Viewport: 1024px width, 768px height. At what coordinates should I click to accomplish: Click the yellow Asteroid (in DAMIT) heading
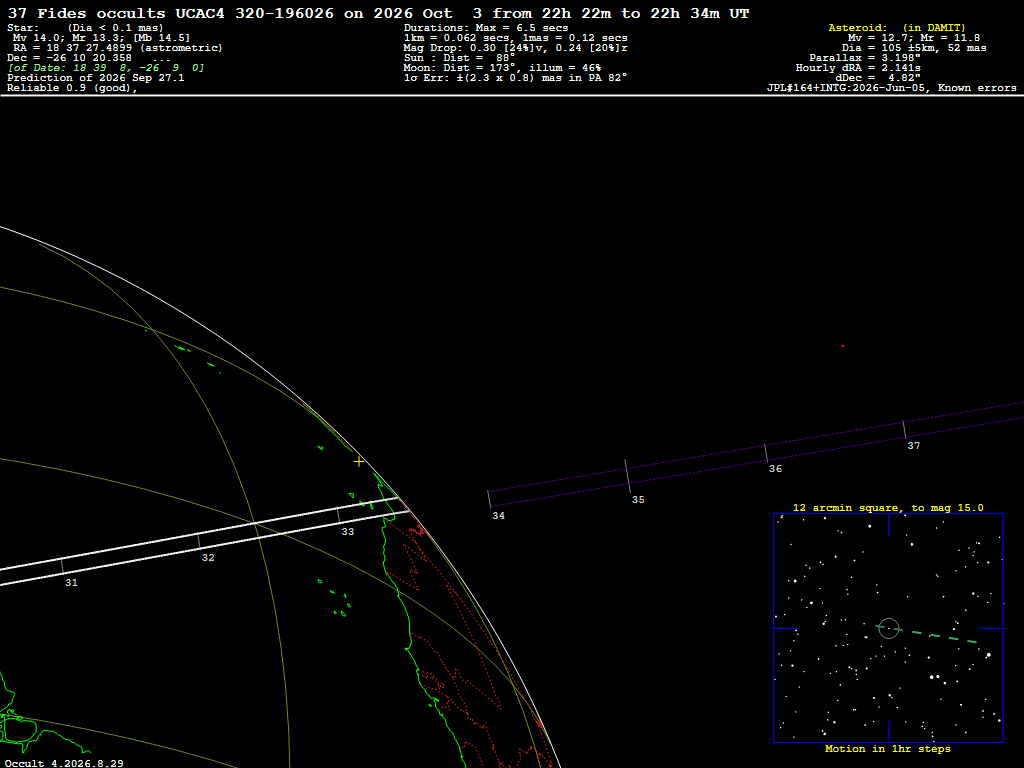coord(897,27)
